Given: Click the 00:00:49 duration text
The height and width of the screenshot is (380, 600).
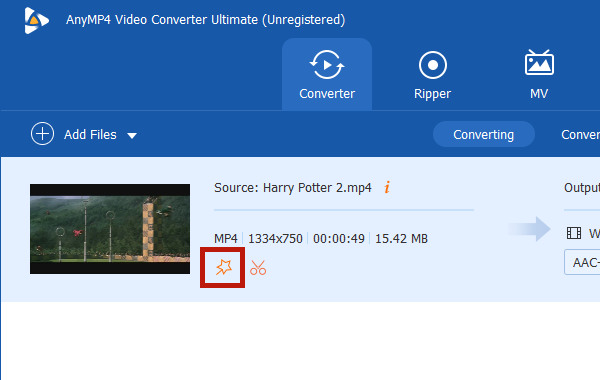Looking at the screenshot, I should (339, 239).
